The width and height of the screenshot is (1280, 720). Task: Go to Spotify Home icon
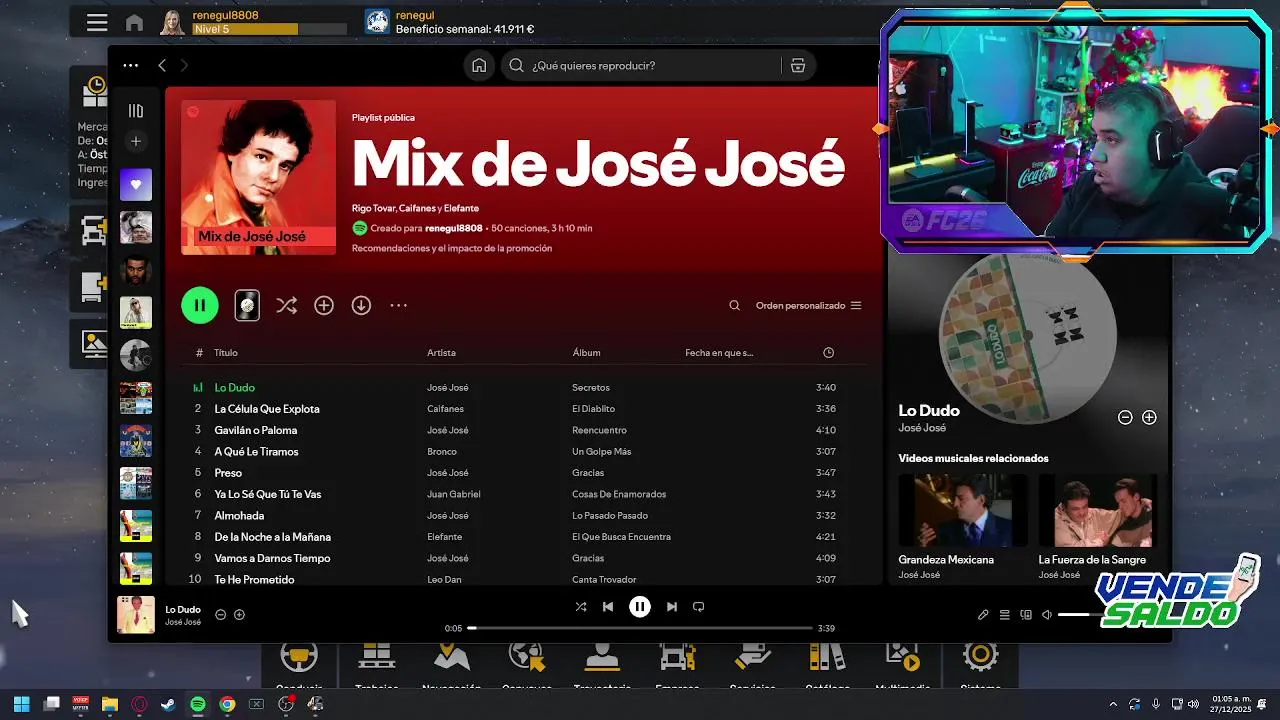point(479,65)
